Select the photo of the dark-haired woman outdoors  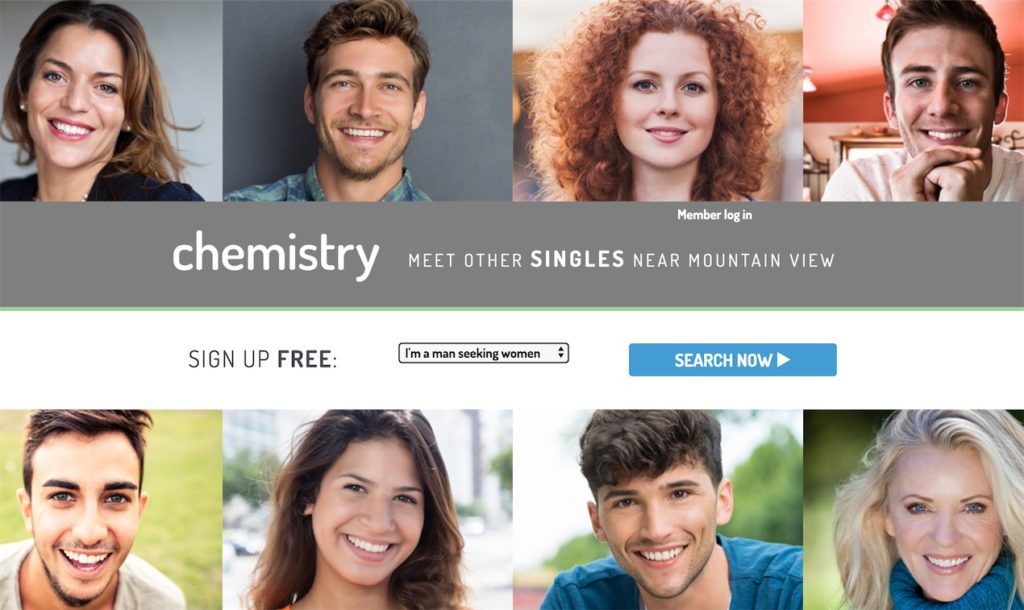tap(368, 510)
